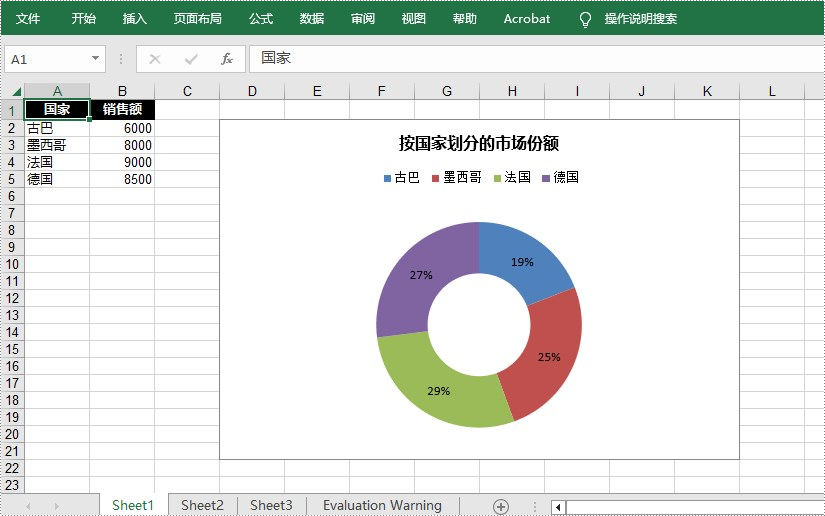
Task: Select the purple 27% doughnut slice
Action: [x=421, y=274]
